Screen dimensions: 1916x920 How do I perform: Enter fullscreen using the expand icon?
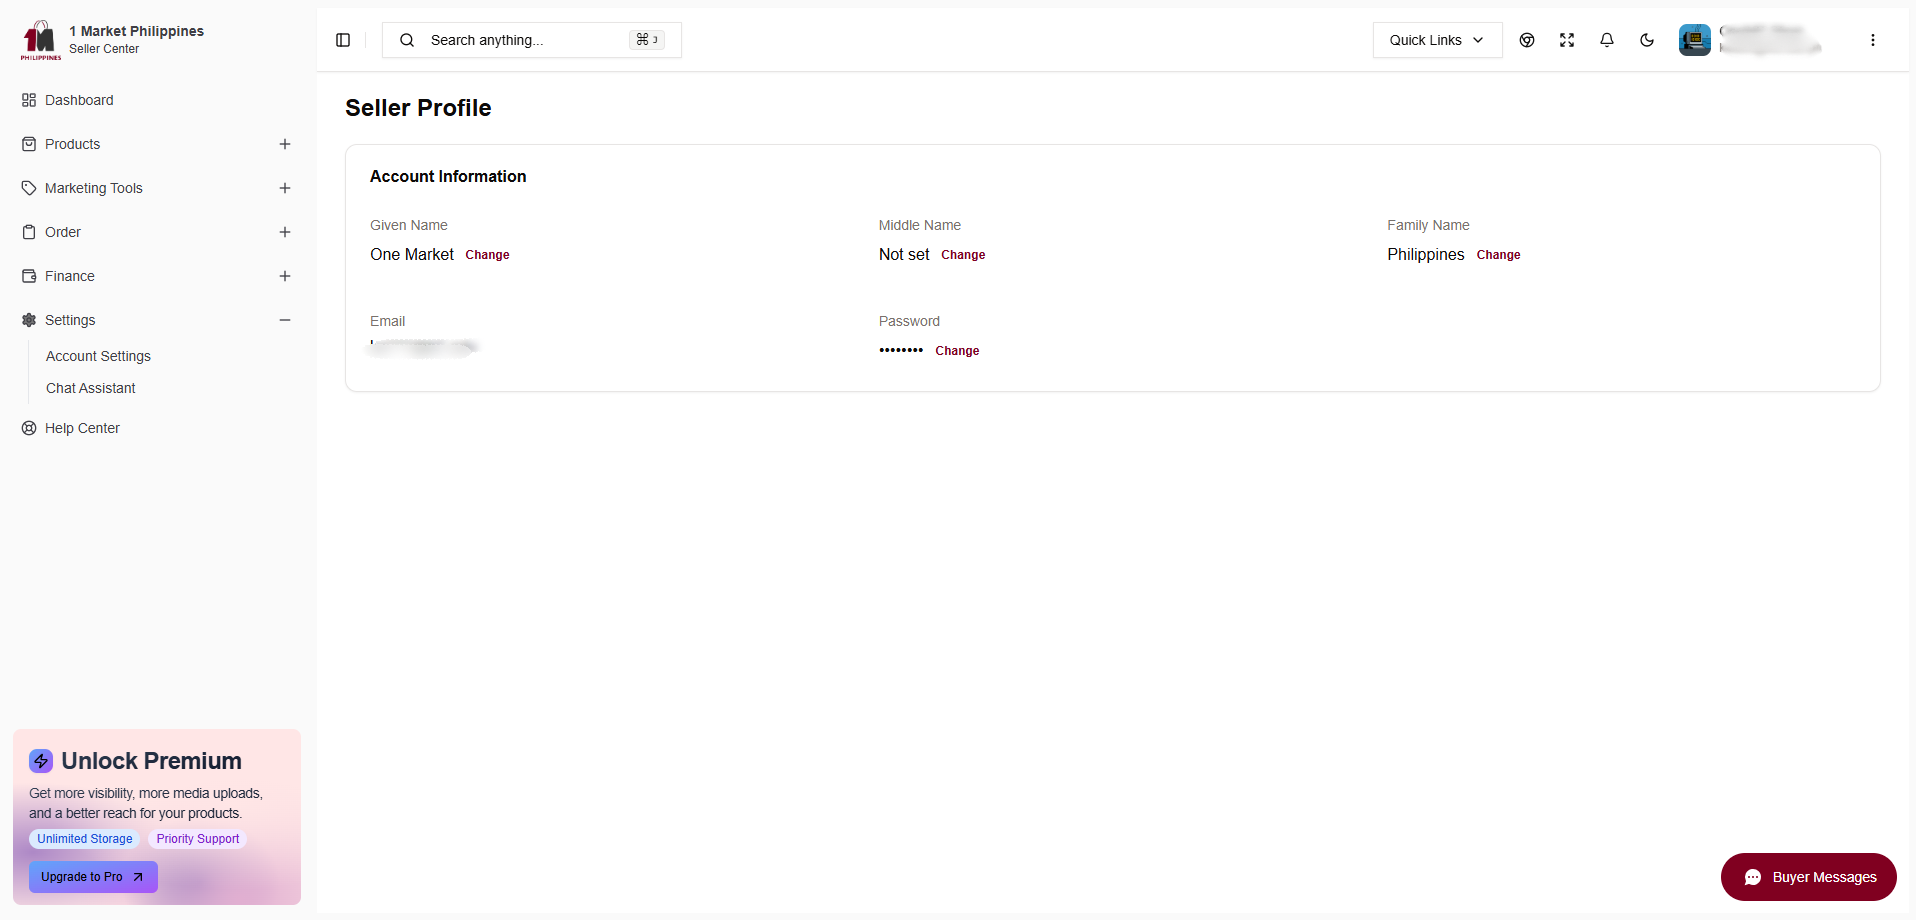point(1567,40)
